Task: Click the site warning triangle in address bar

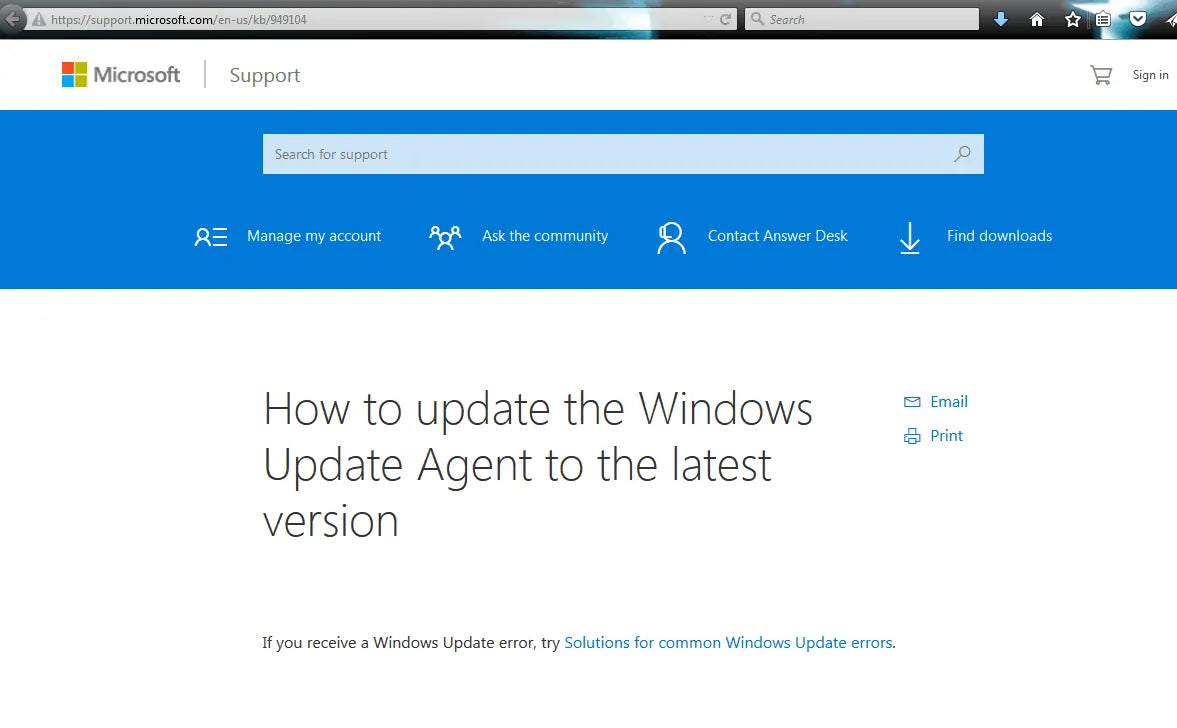Action: (x=38, y=19)
